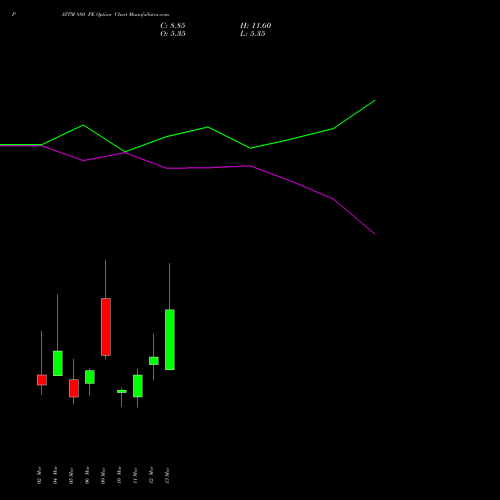Screen dimensions: 500x500
Task: Click the high value 'H: 11.60'
Action: click(x=255, y=26)
